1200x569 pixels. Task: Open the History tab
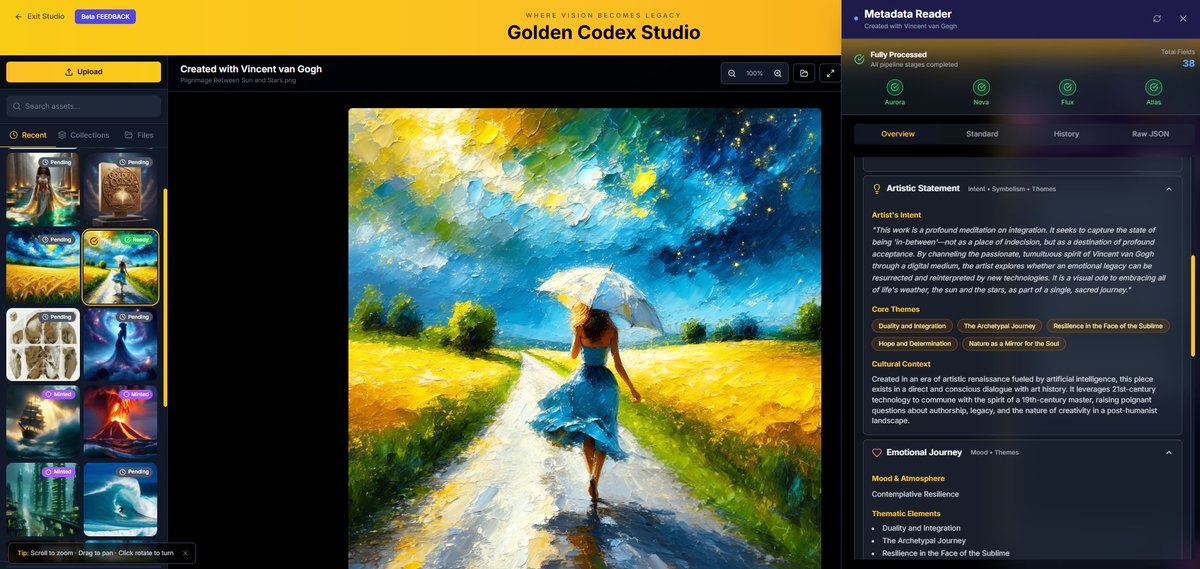[x=1066, y=134]
